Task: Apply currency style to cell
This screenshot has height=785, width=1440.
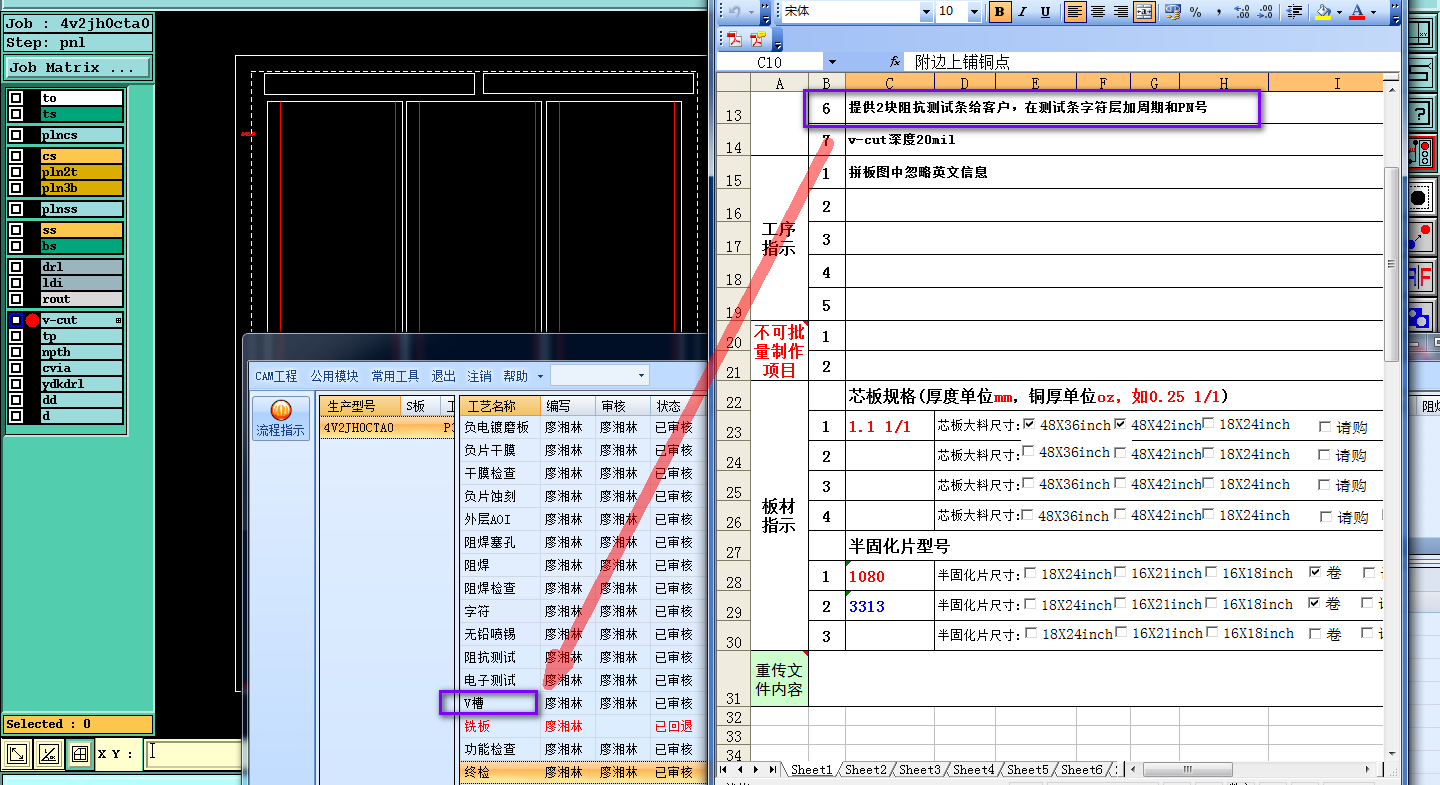Action: 1173,12
